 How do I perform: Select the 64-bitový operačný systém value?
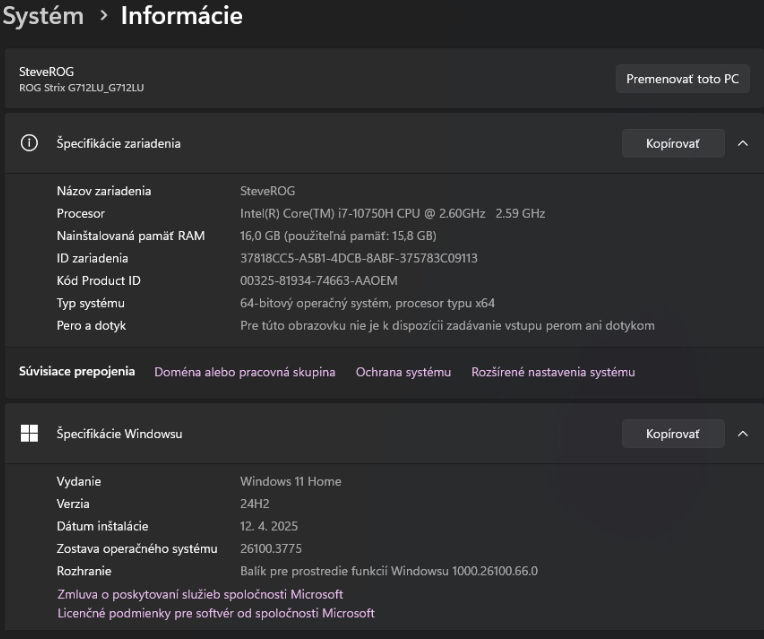(x=367, y=303)
